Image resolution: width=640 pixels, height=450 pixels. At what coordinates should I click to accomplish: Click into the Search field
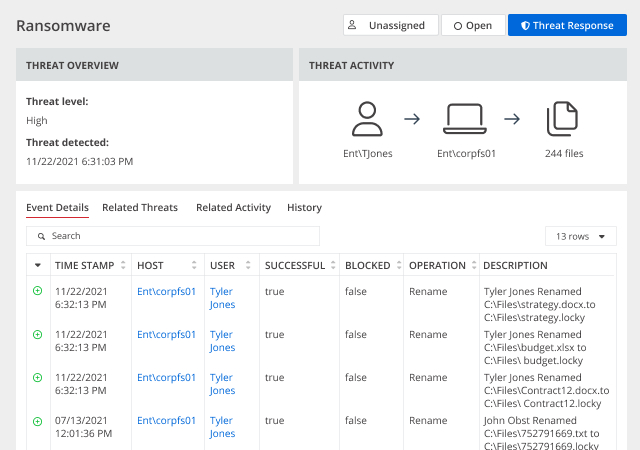click(173, 236)
